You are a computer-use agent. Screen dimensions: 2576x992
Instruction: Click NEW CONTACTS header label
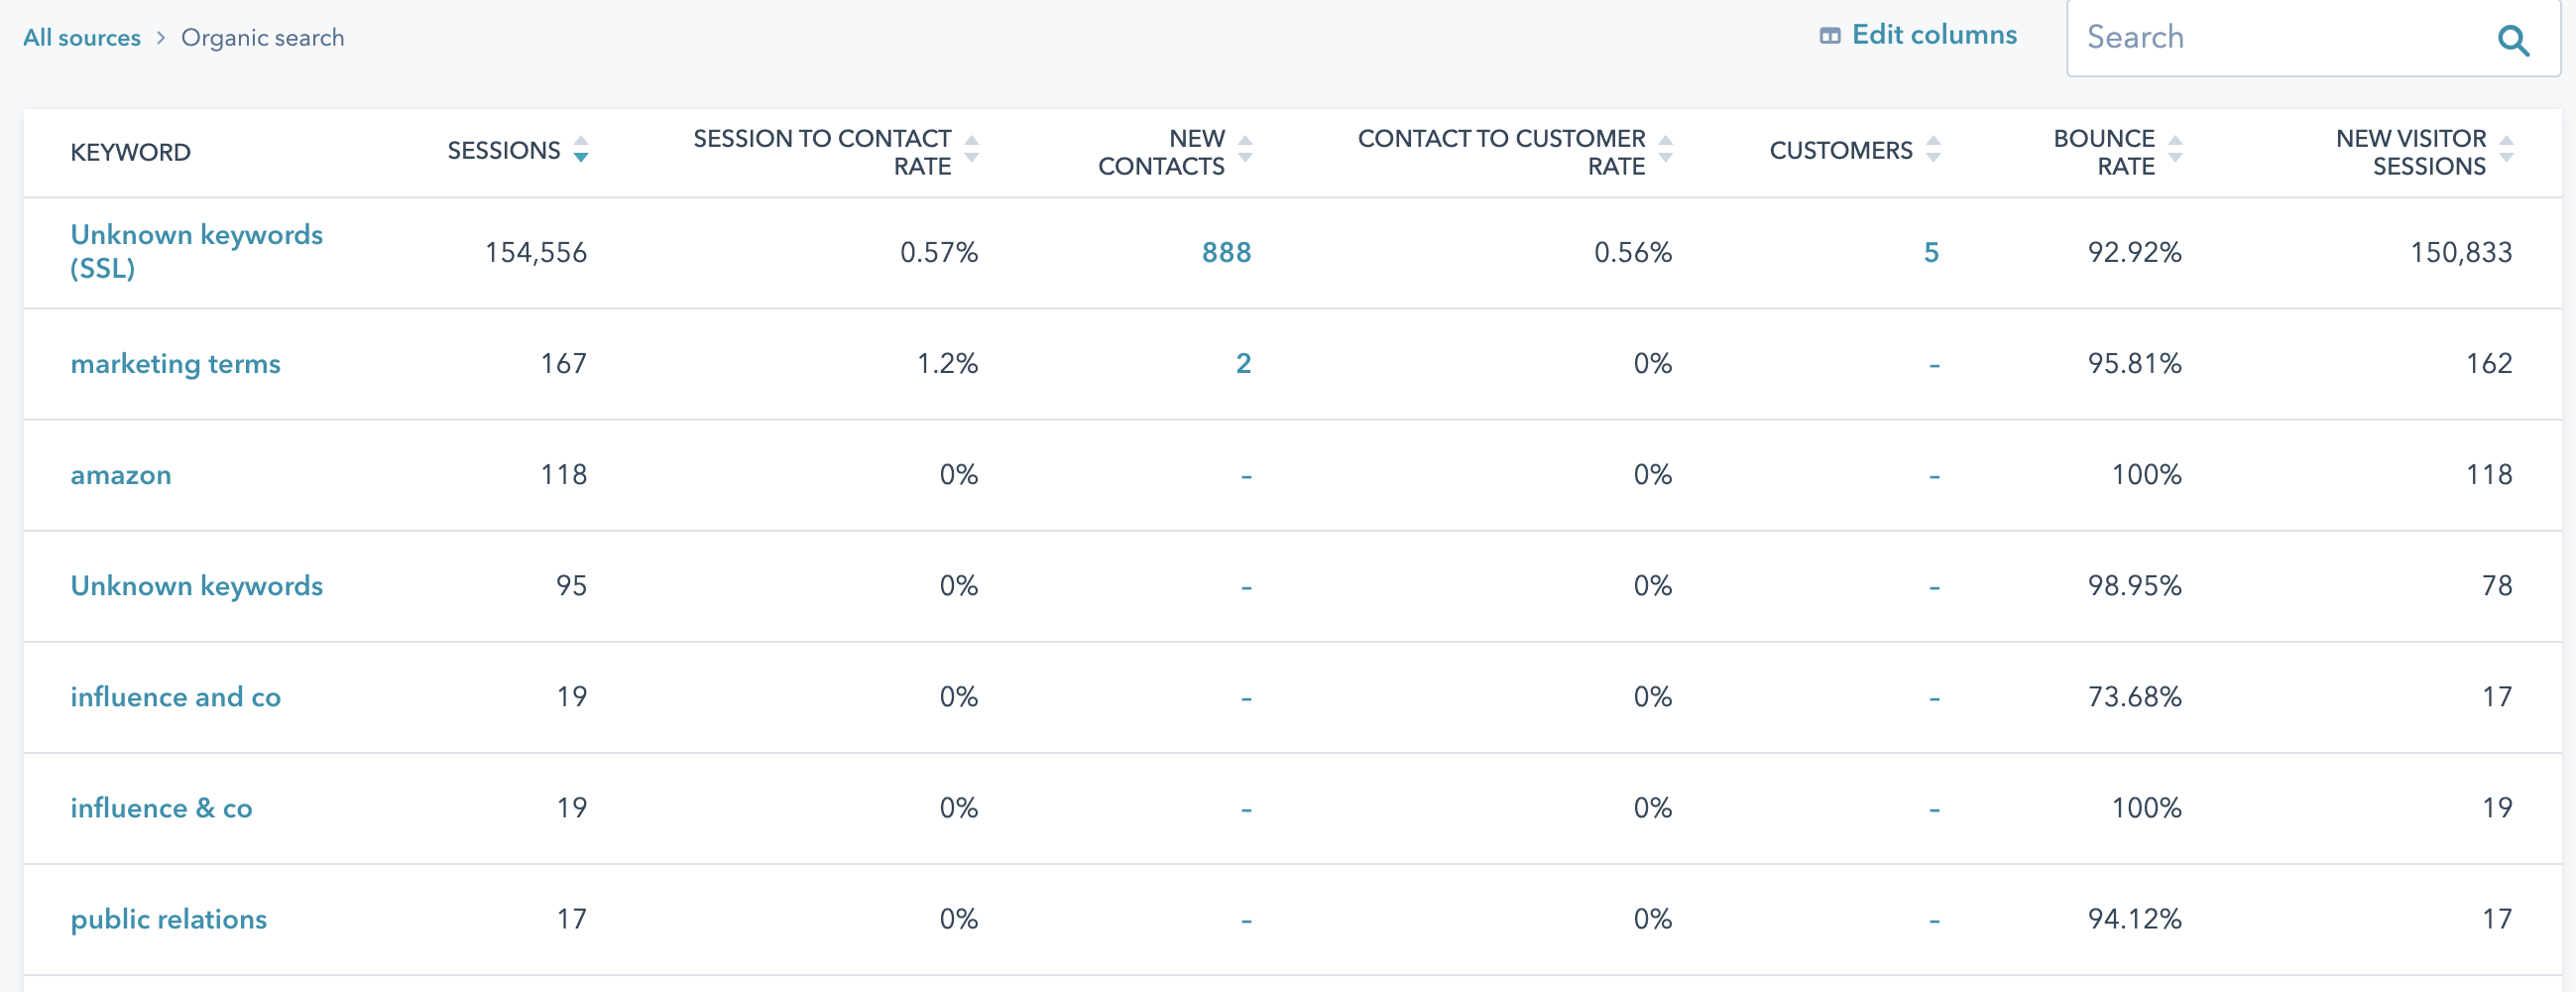[1161, 152]
